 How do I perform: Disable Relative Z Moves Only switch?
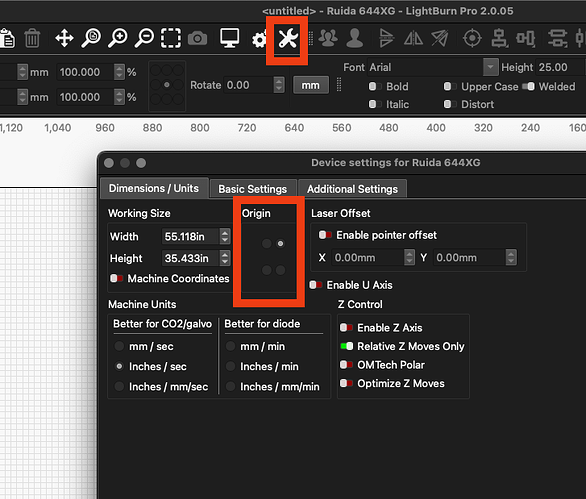tap(346, 346)
